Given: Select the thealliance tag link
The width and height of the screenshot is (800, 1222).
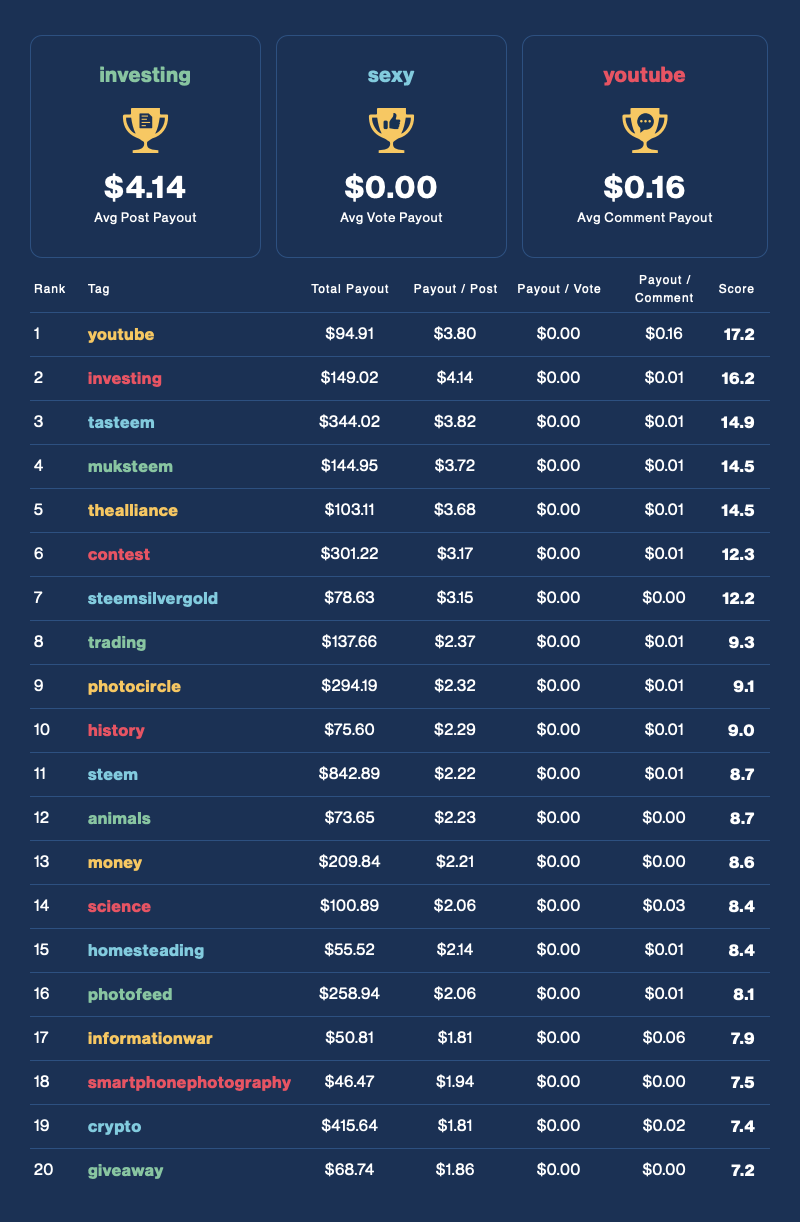Looking at the screenshot, I should click(133, 510).
